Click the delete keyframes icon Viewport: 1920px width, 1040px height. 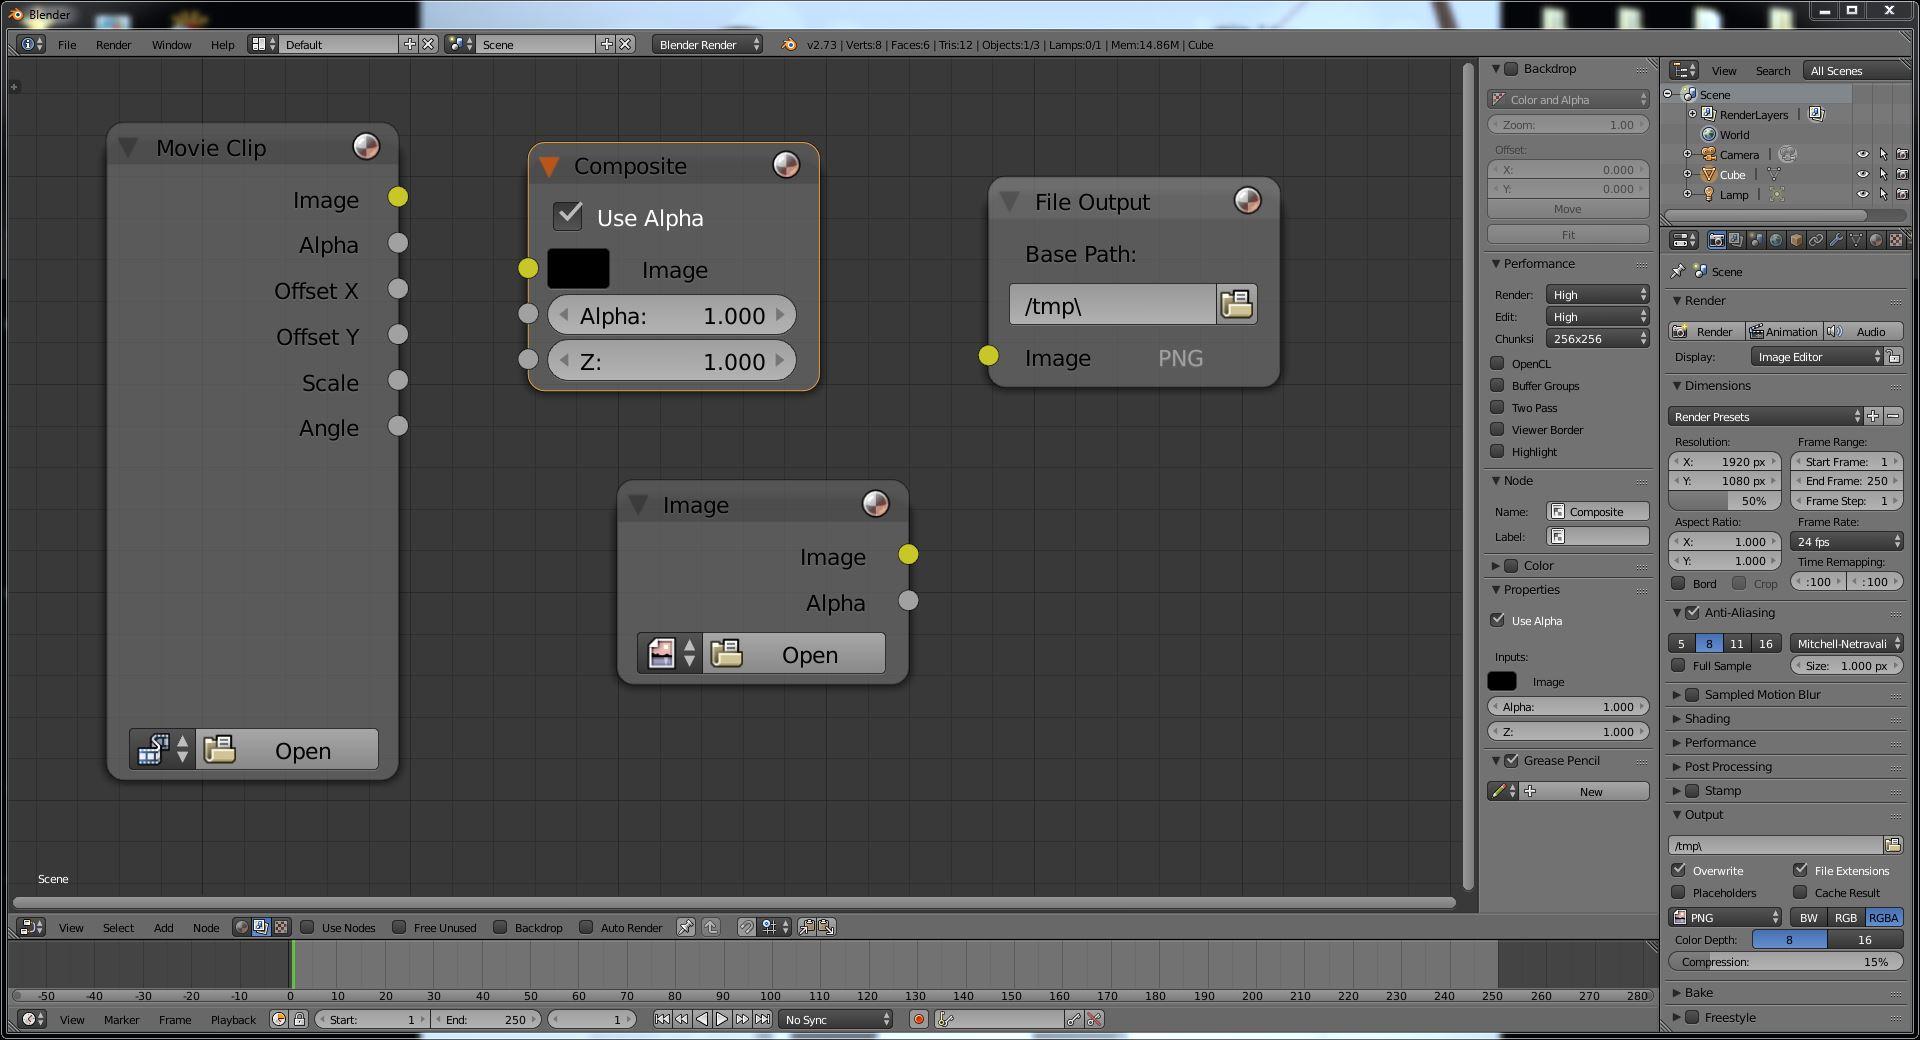[1095, 1019]
